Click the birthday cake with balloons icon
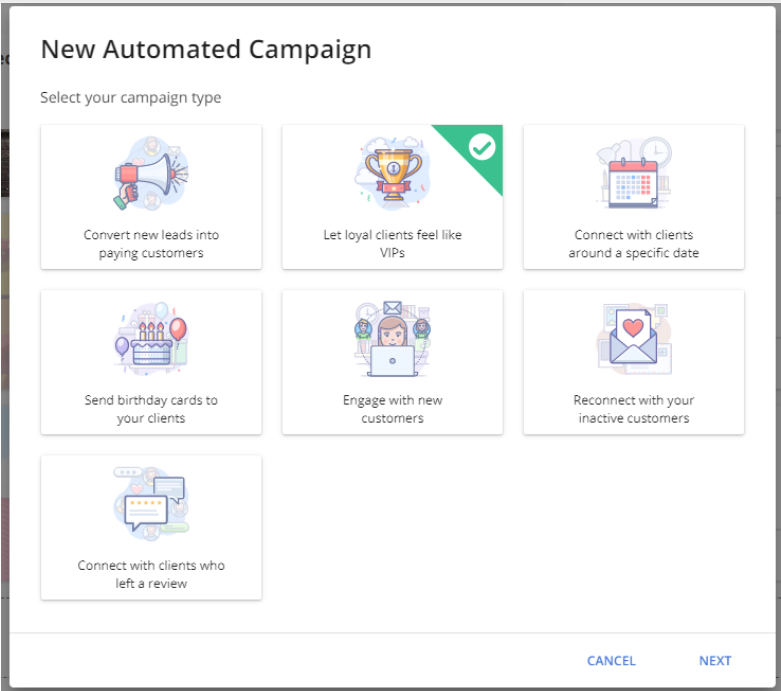Viewport: 781px width, 691px height. 151,338
